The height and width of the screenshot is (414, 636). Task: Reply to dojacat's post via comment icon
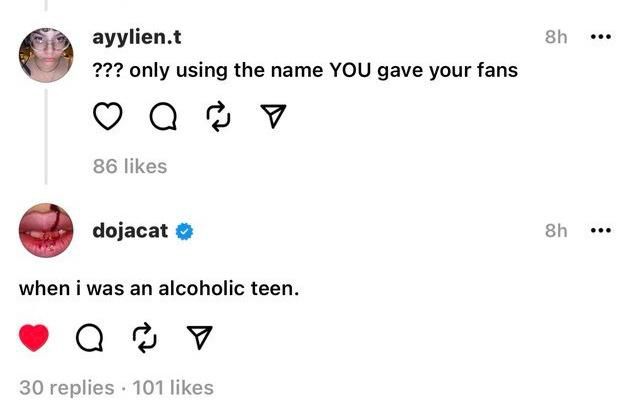point(88,340)
